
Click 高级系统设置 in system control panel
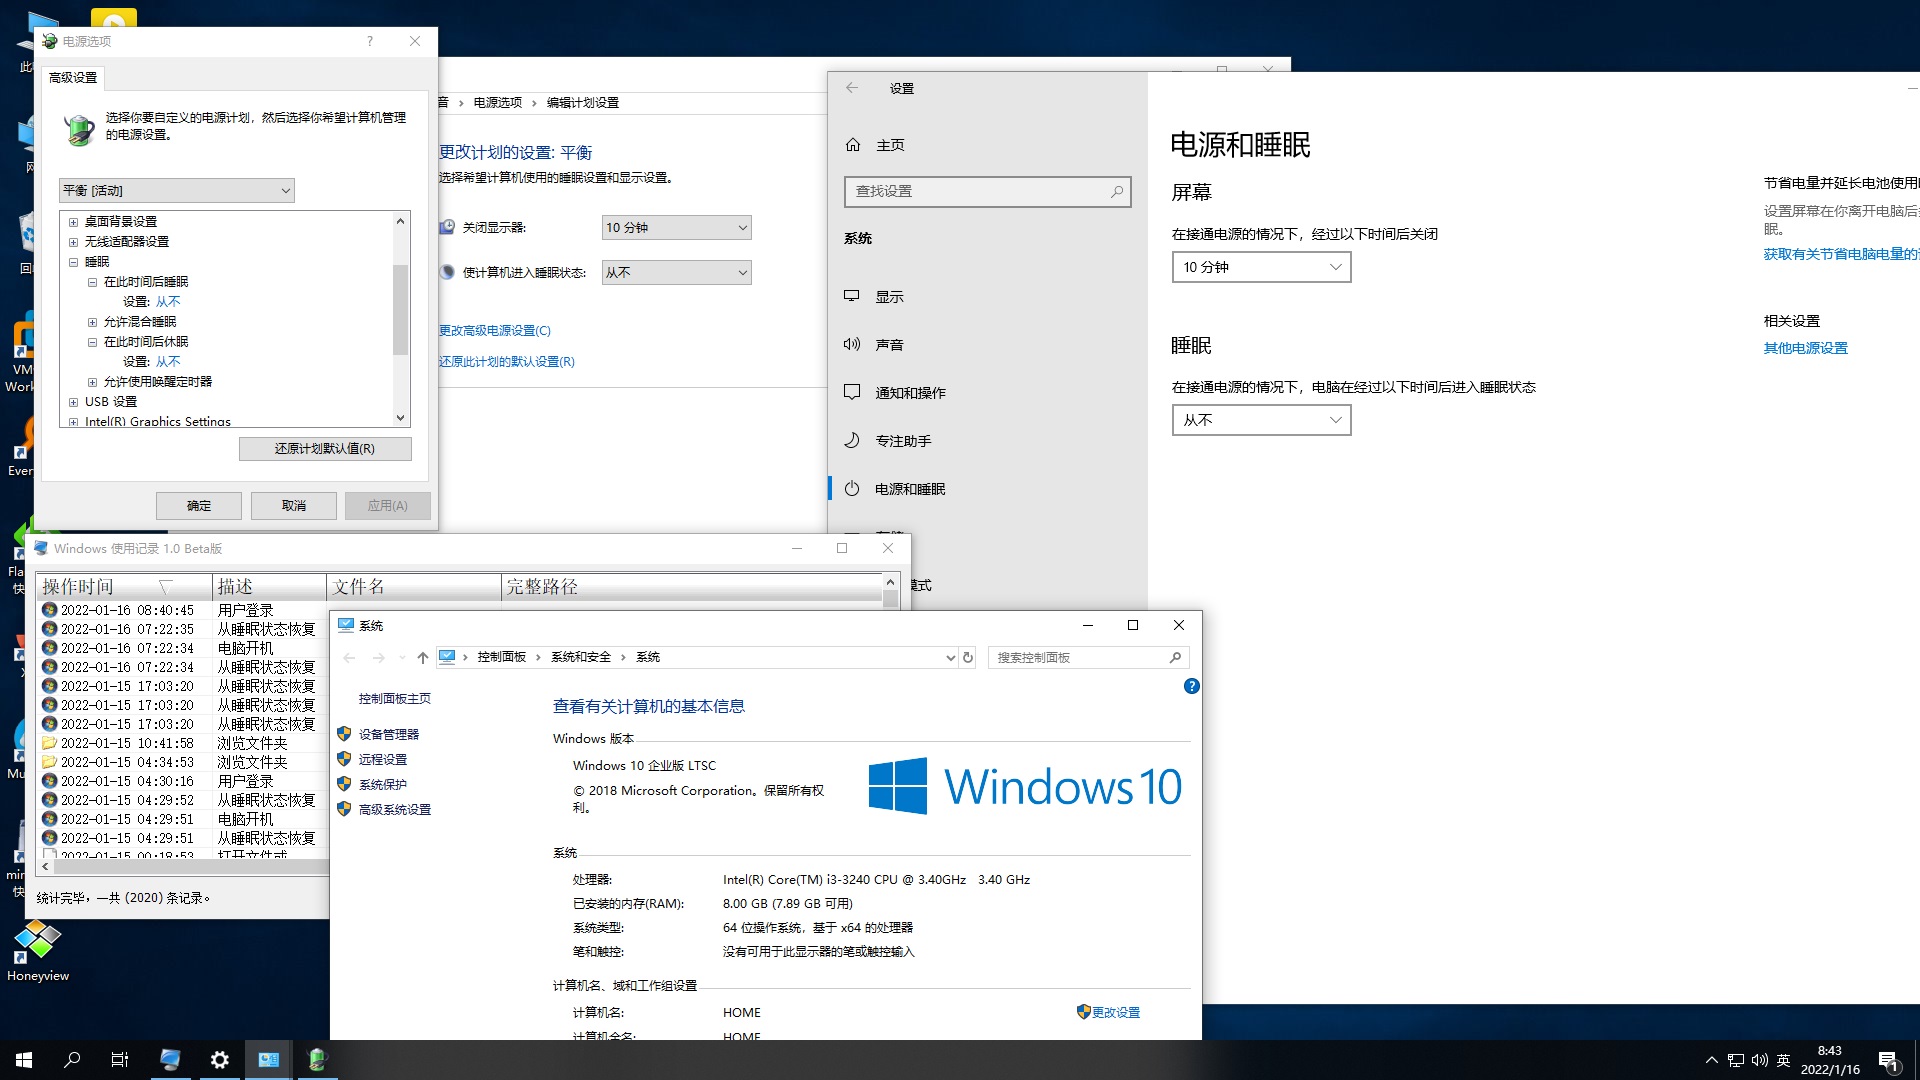point(396,808)
